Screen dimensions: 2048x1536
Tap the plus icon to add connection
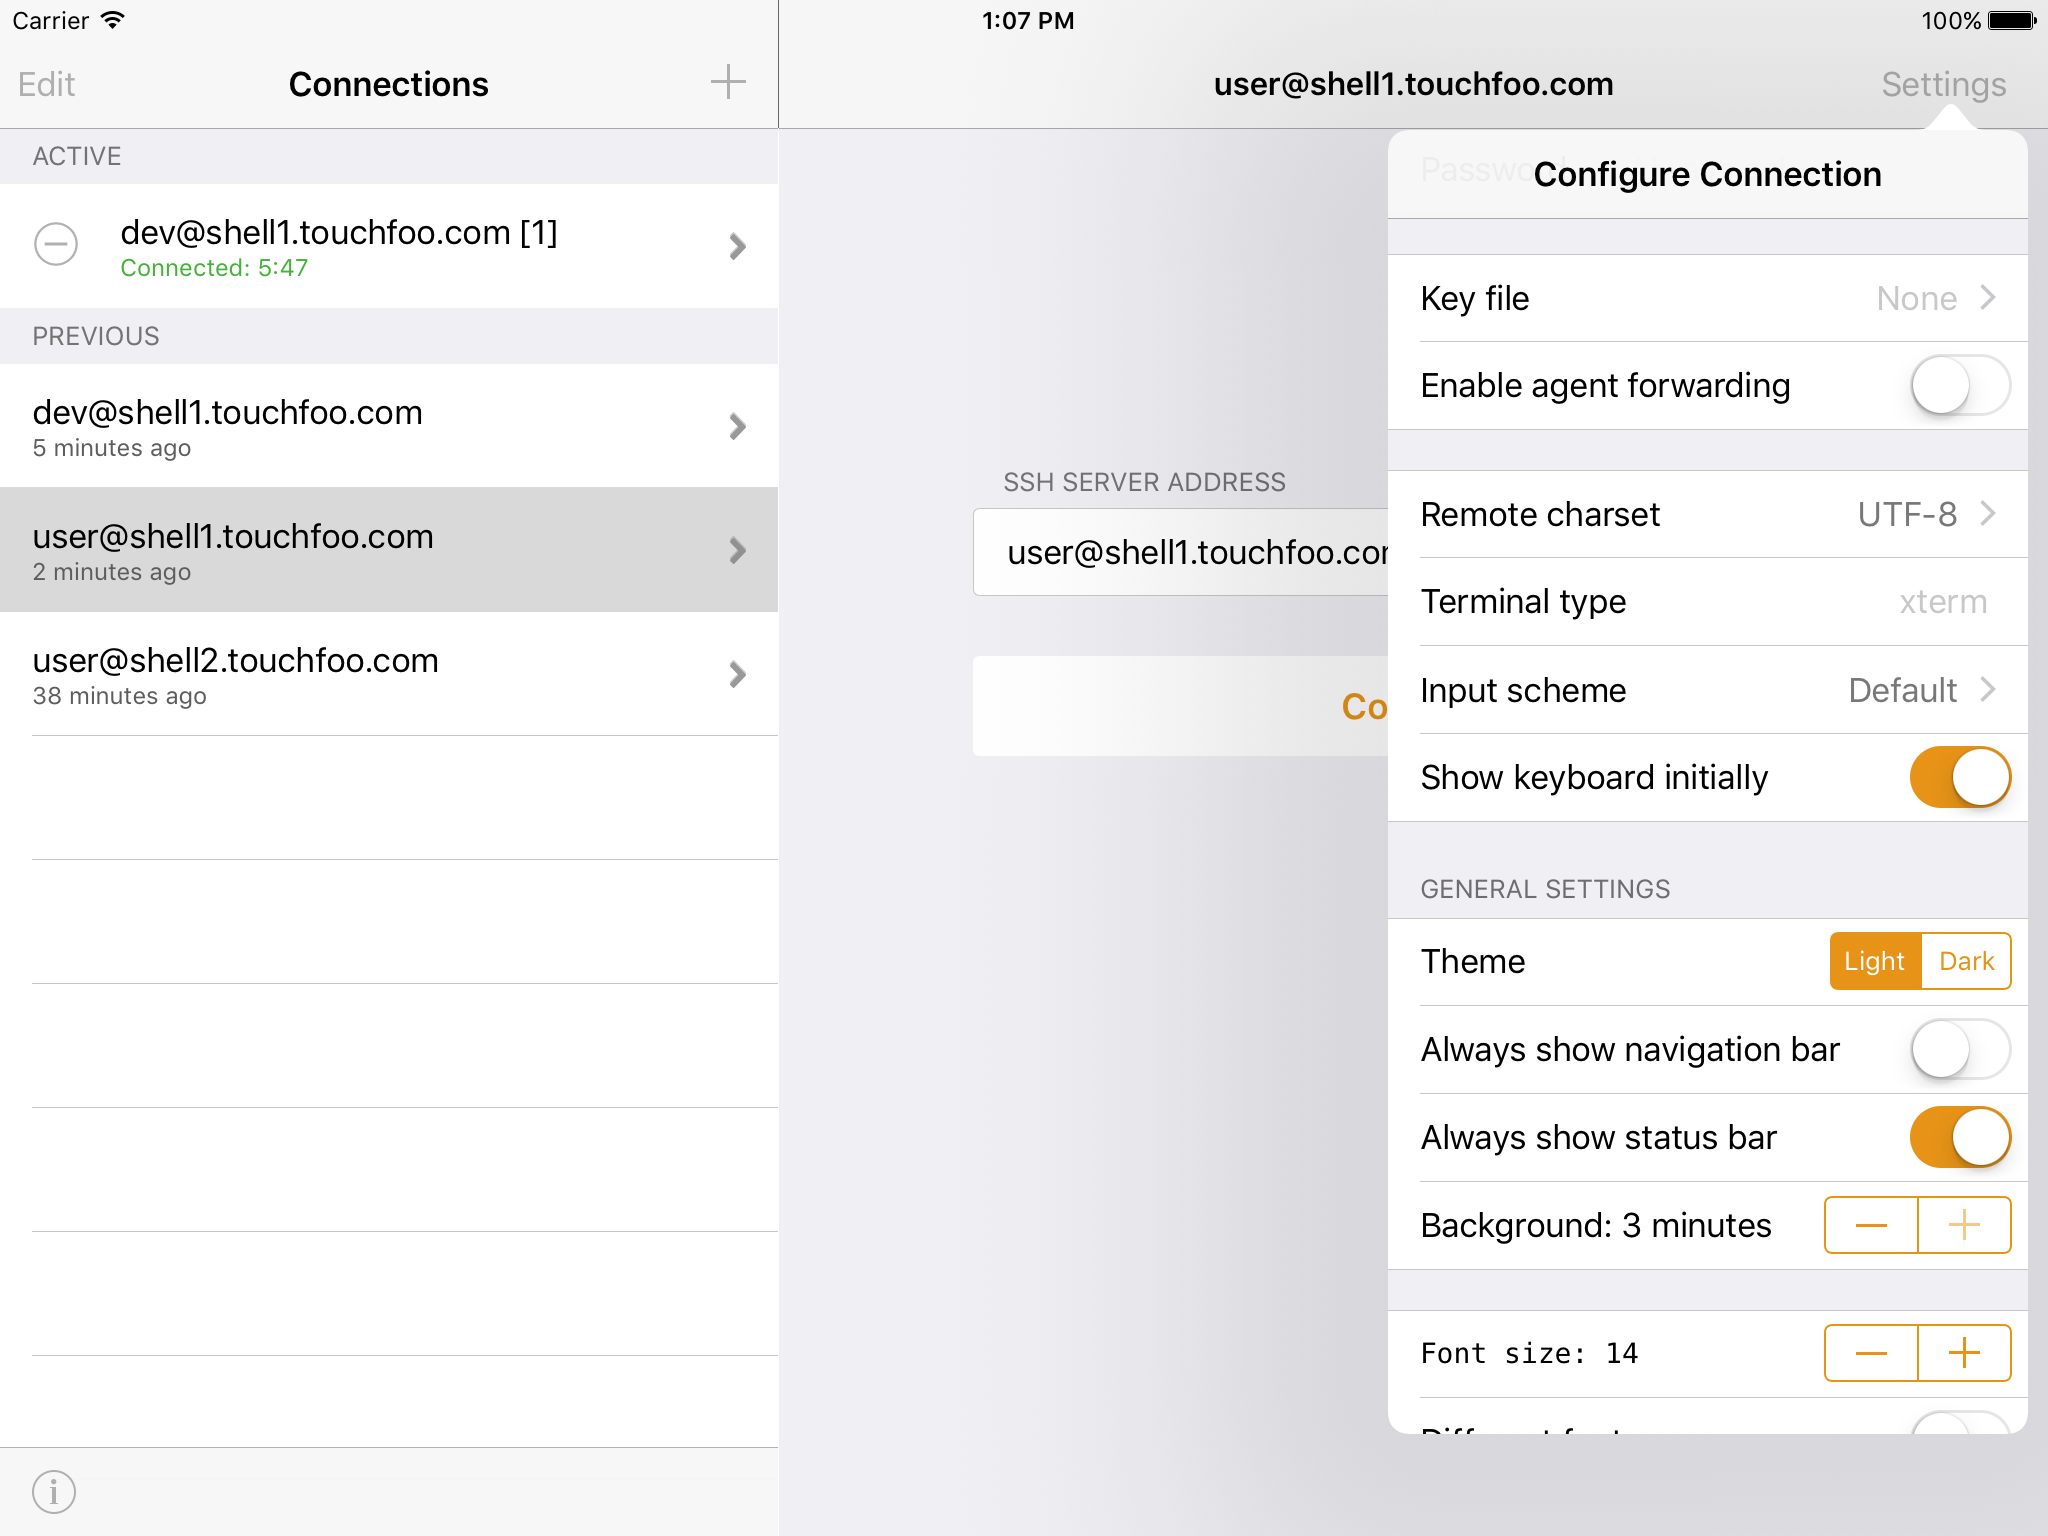click(x=728, y=82)
